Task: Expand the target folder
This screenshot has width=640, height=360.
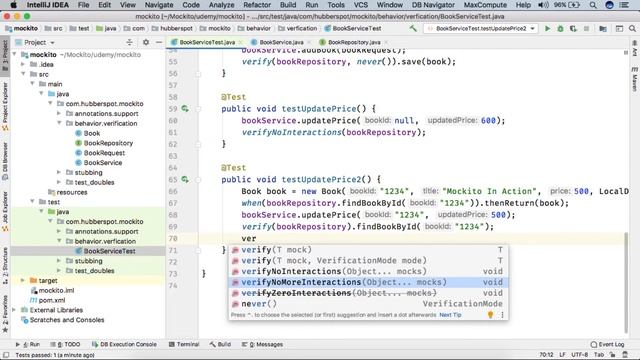Action: point(24,280)
